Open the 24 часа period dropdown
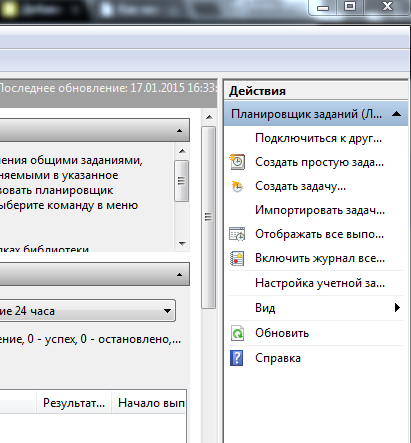 [x=167, y=311]
